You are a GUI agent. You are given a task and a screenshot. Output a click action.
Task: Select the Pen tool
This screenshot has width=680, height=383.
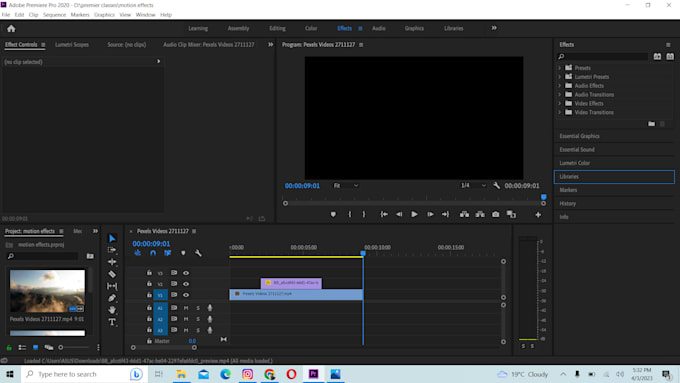tap(112, 298)
